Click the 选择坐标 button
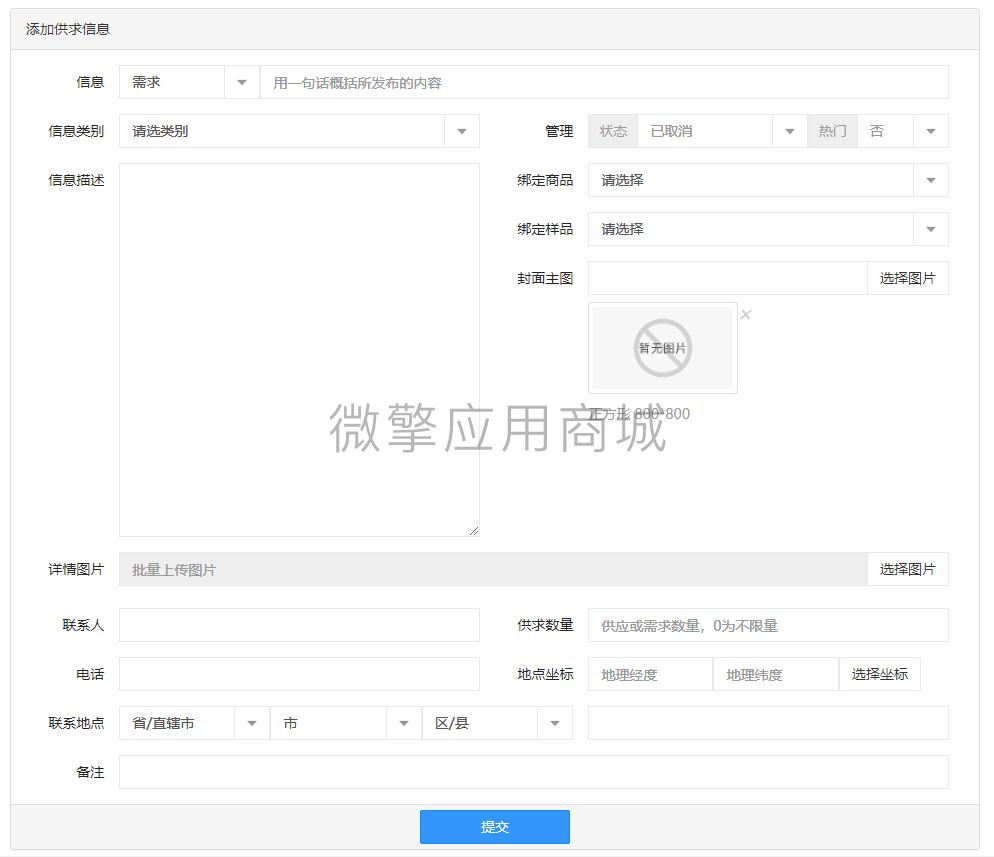 (880, 674)
